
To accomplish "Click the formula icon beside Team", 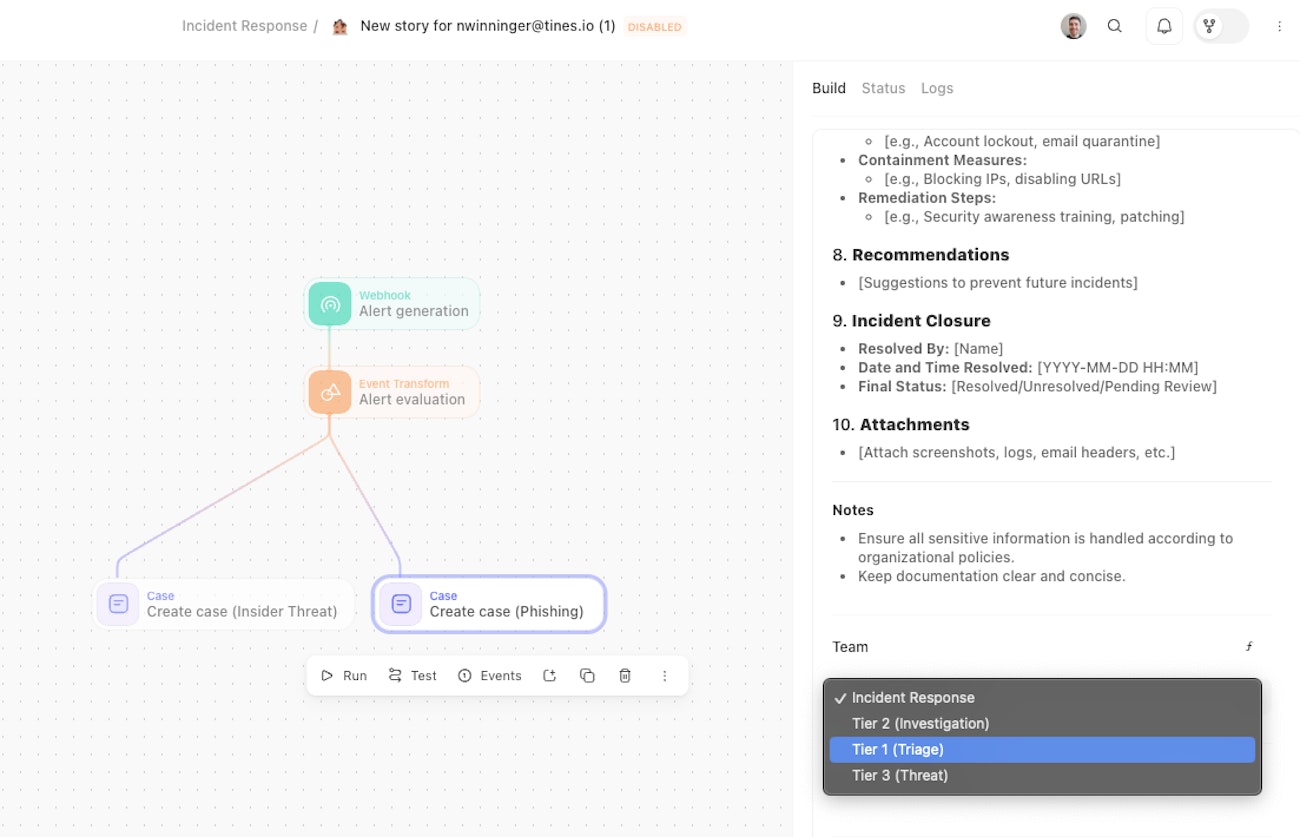I will pos(1249,647).
